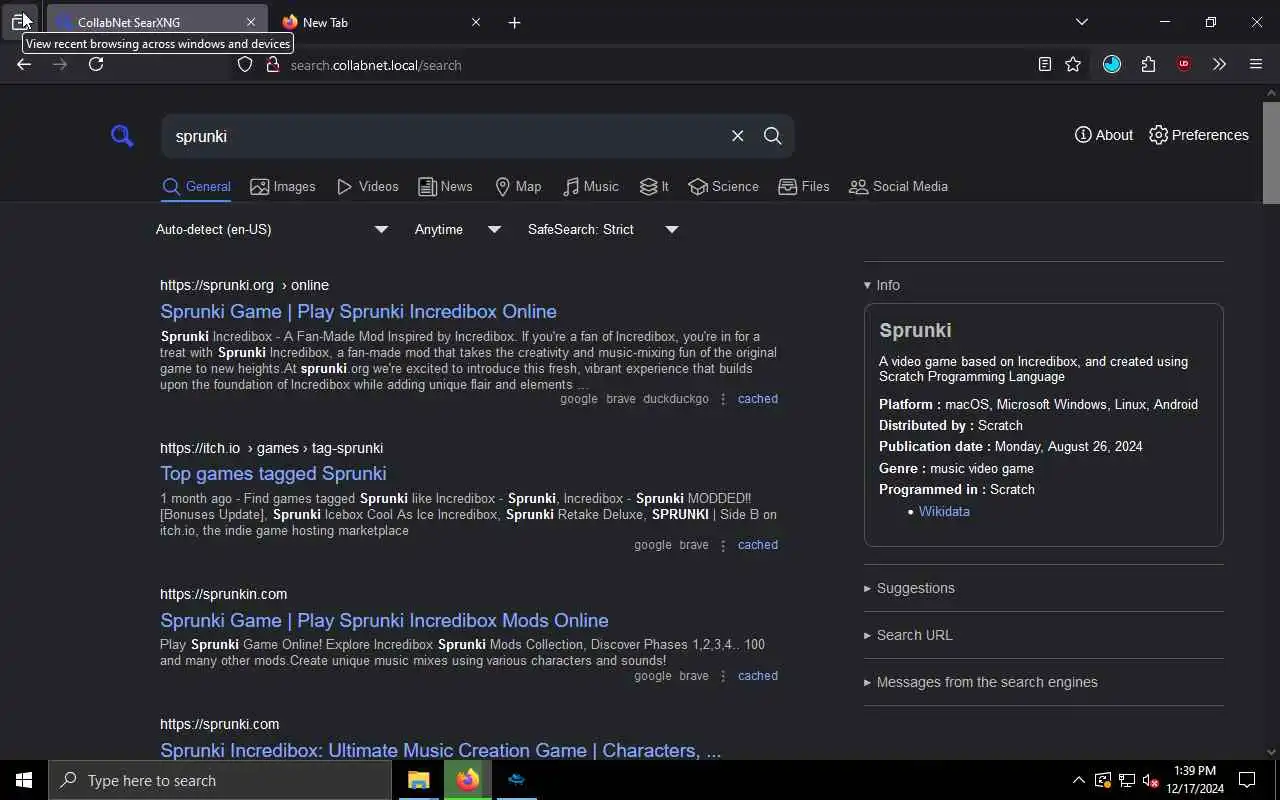1280x800 pixels.
Task: Switch to Images category
Action: point(283,187)
